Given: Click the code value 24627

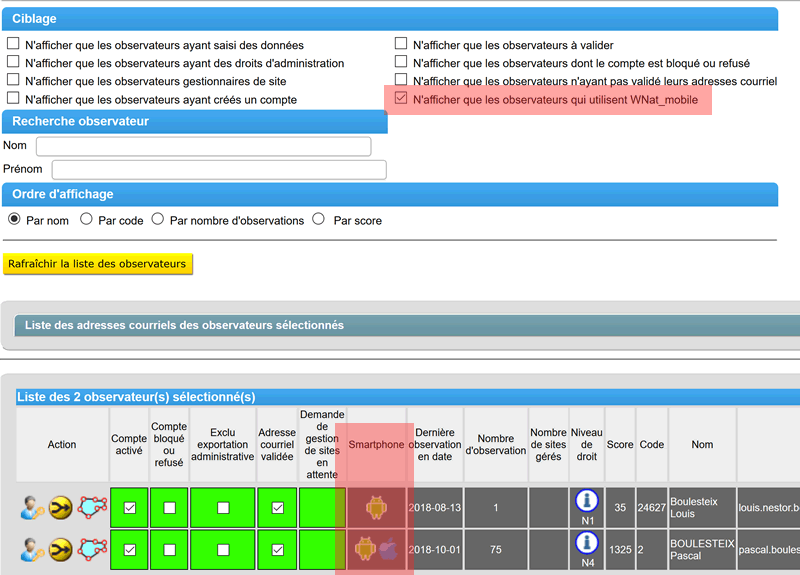Looking at the screenshot, I should 652,508.
